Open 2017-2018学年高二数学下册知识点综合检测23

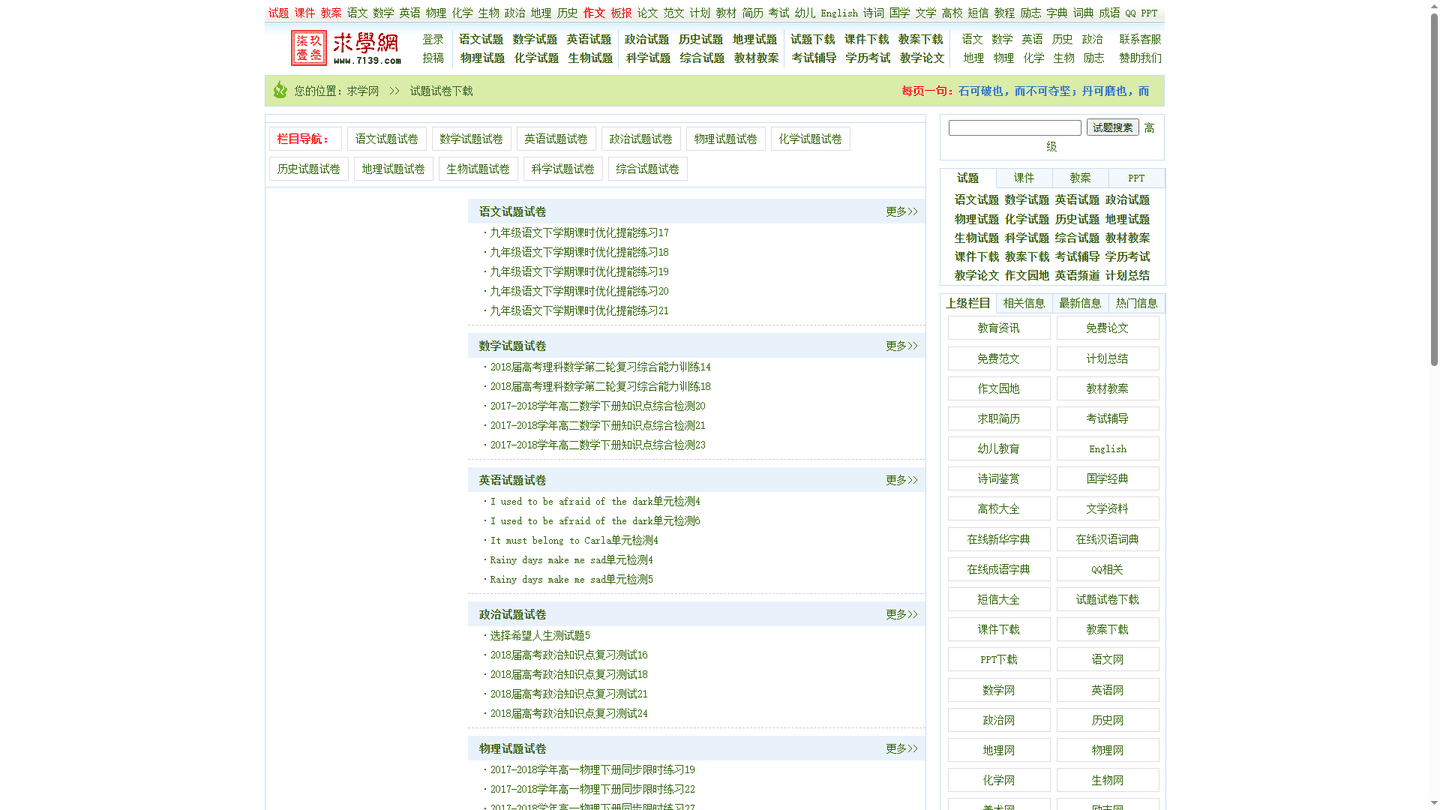click(x=598, y=445)
